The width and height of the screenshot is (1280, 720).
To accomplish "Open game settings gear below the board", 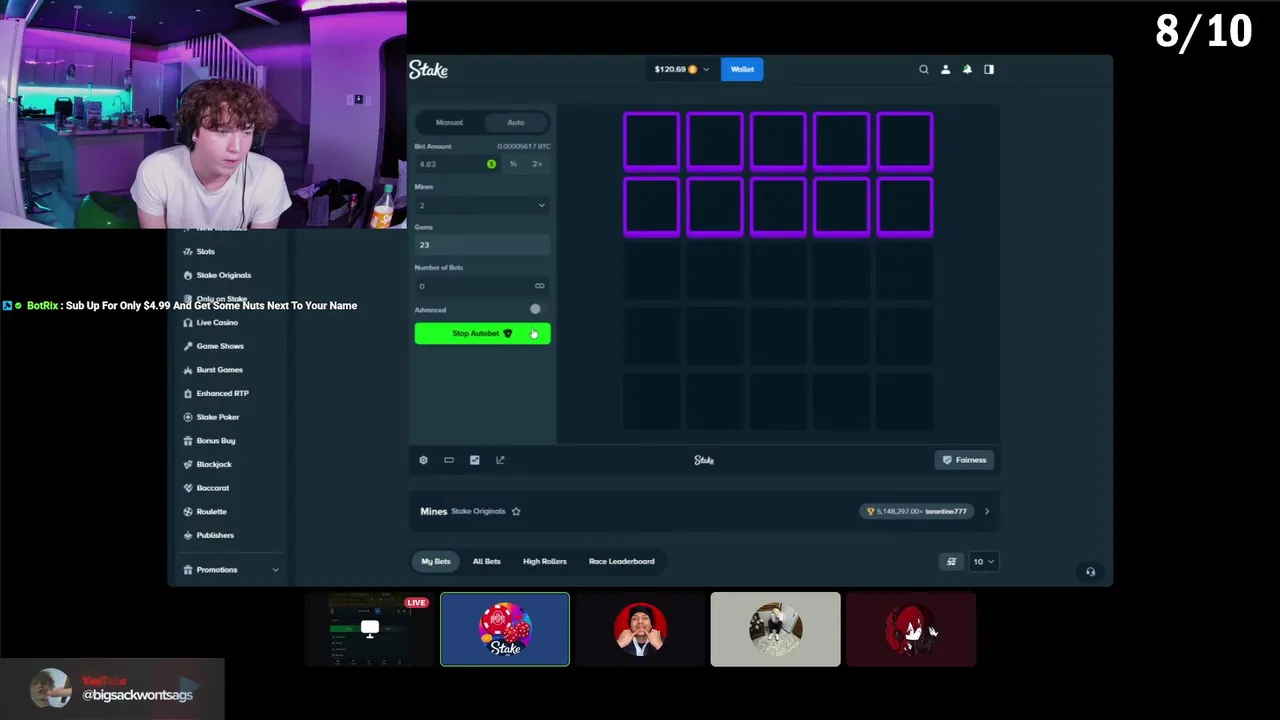I will tap(423, 460).
